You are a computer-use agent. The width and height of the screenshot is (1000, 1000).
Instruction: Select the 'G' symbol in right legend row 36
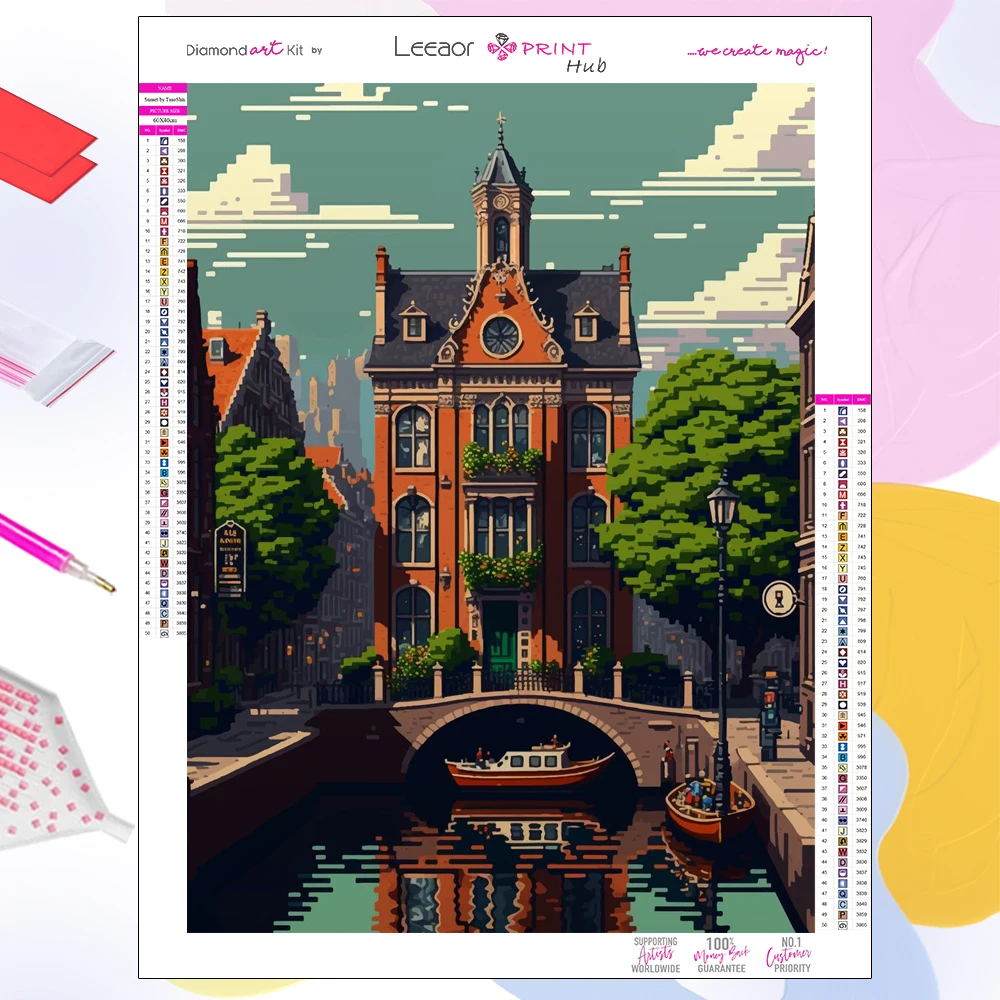(x=842, y=779)
